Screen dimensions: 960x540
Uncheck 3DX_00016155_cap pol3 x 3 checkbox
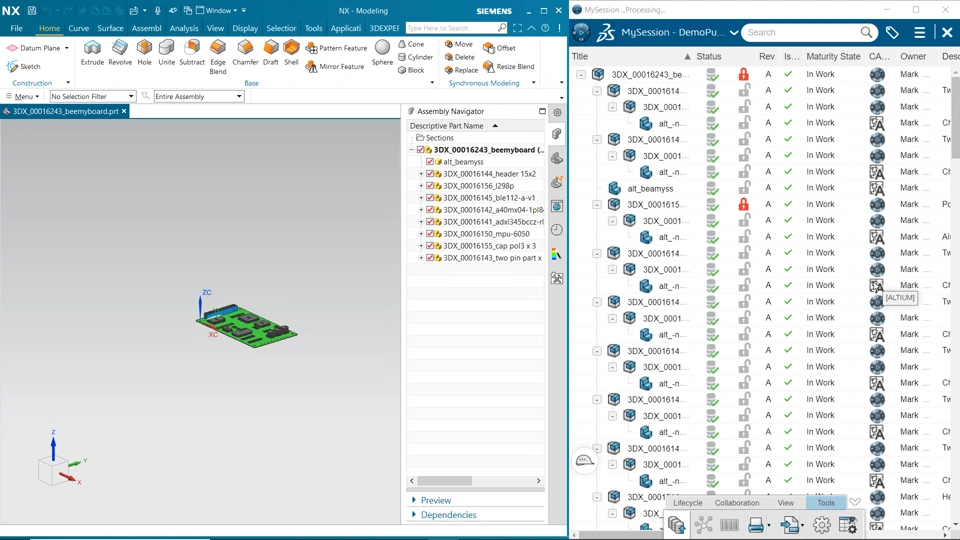click(x=430, y=246)
